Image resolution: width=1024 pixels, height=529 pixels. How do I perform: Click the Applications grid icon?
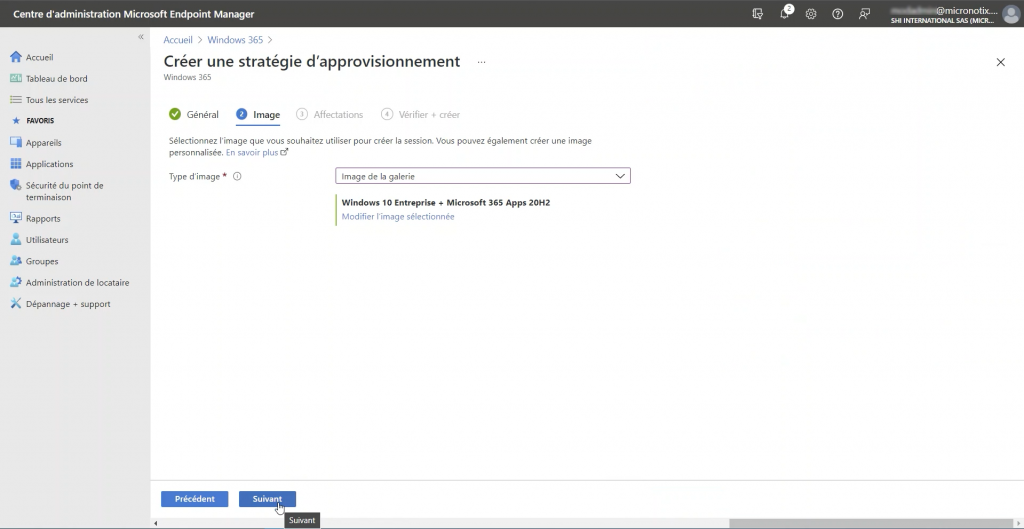(x=16, y=164)
